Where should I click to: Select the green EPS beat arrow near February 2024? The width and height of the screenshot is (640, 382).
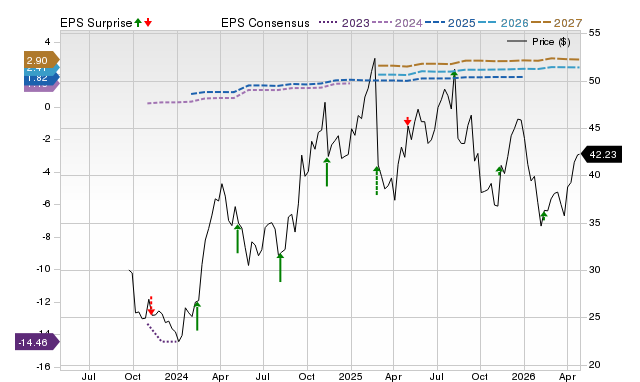[197, 316]
